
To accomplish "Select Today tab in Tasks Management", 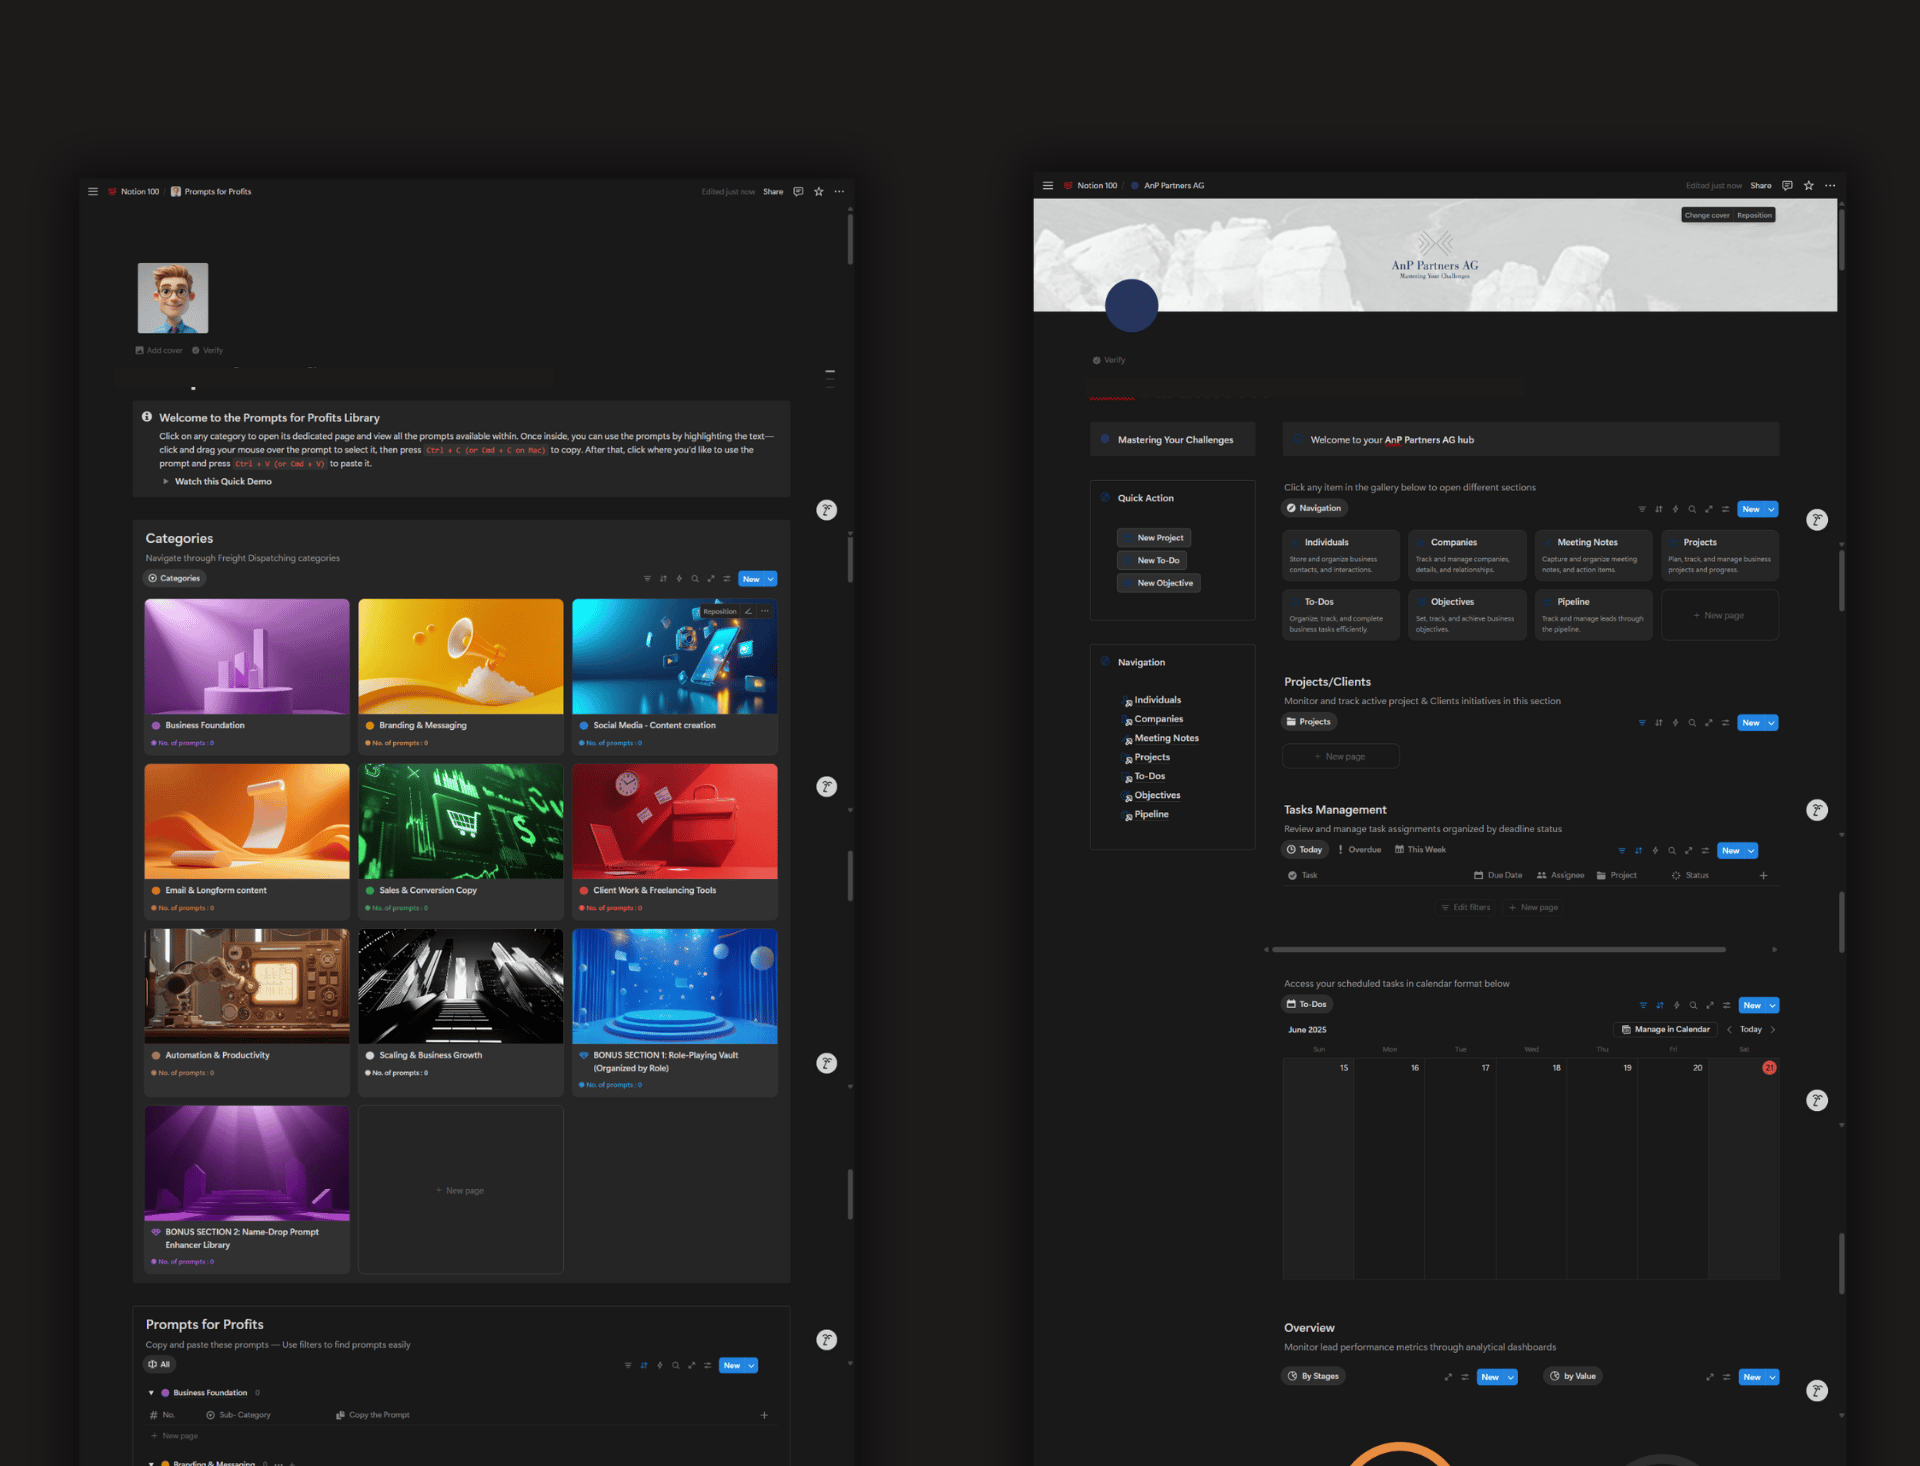I will (1305, 850).
